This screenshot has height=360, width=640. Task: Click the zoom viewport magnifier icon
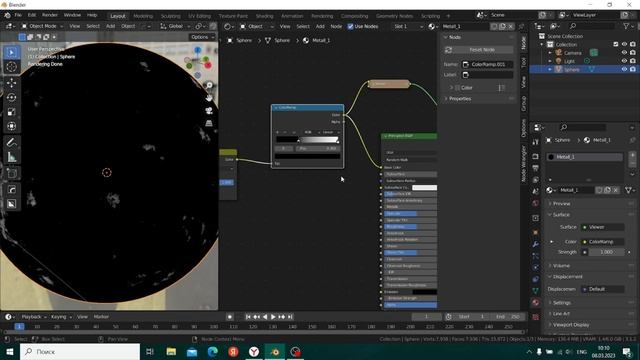209,85
